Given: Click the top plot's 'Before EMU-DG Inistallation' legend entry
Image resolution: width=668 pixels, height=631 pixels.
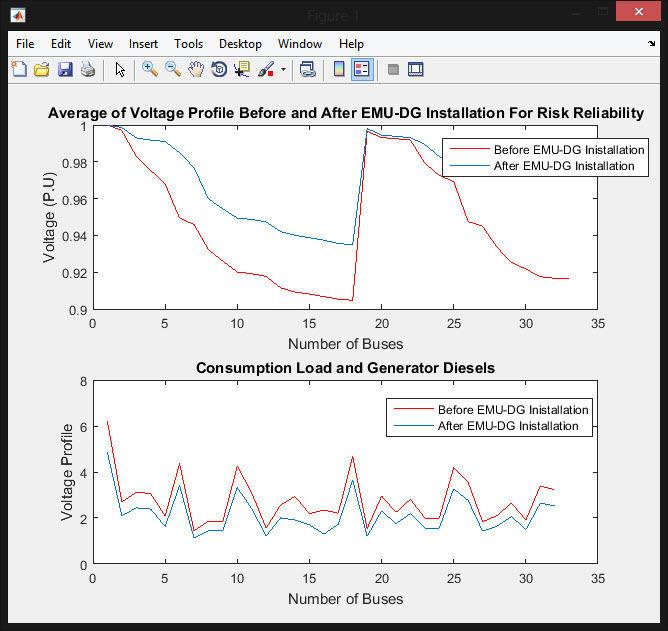Looking at the screenshot, I should tap(547, 150).
